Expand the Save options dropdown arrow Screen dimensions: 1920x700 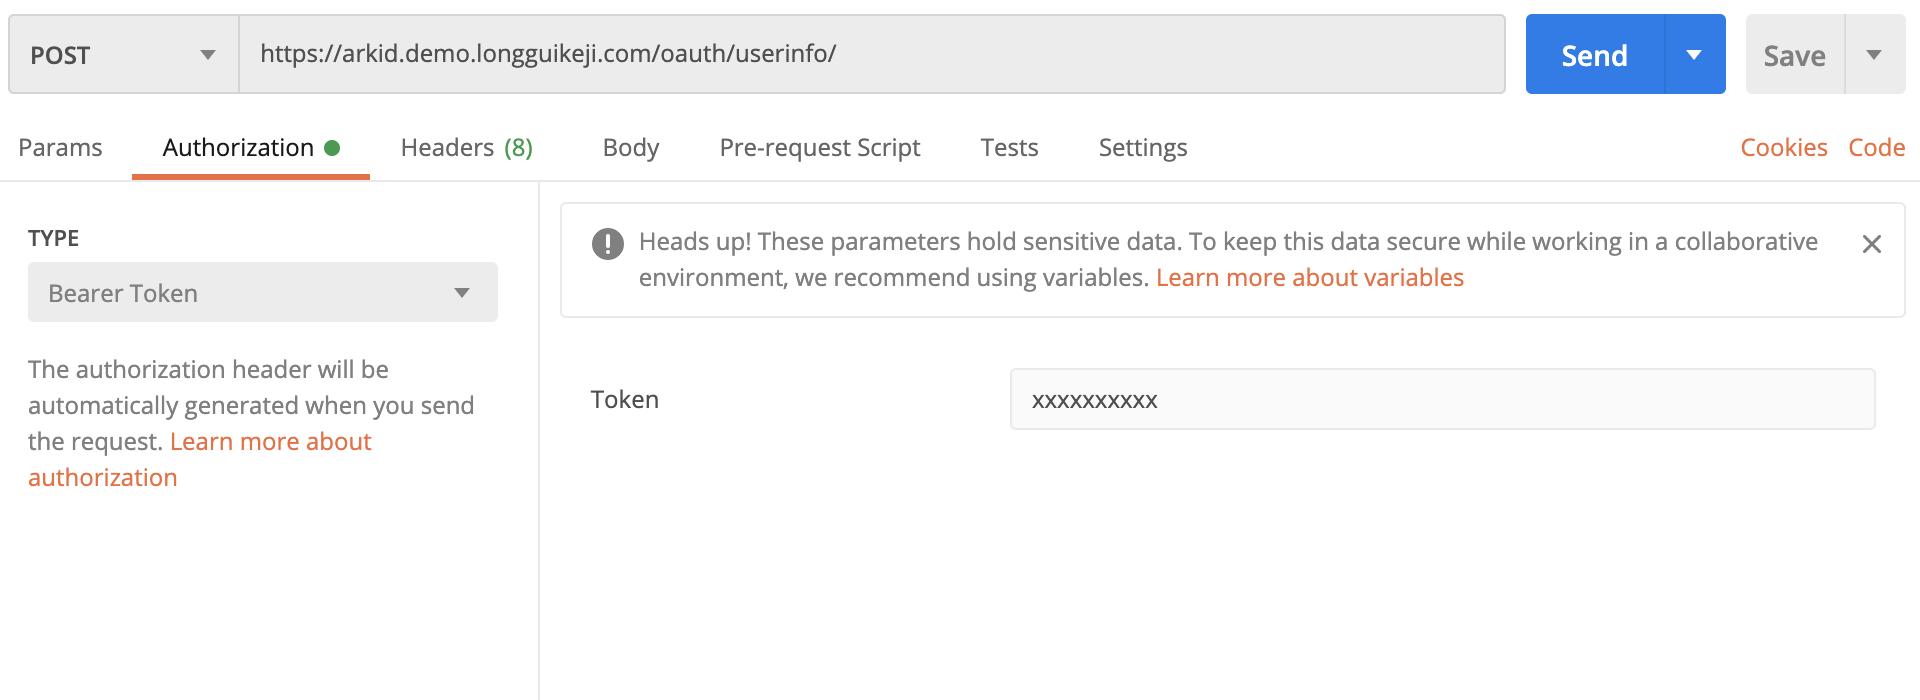pyautogui.click(x=1874, y=55)
